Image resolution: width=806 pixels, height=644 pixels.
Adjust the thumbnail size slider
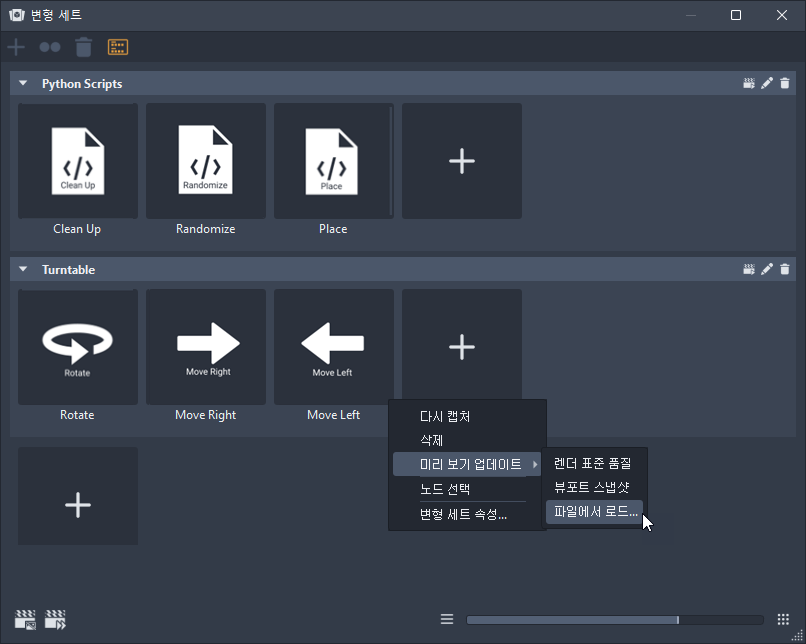tap(614, 620)
